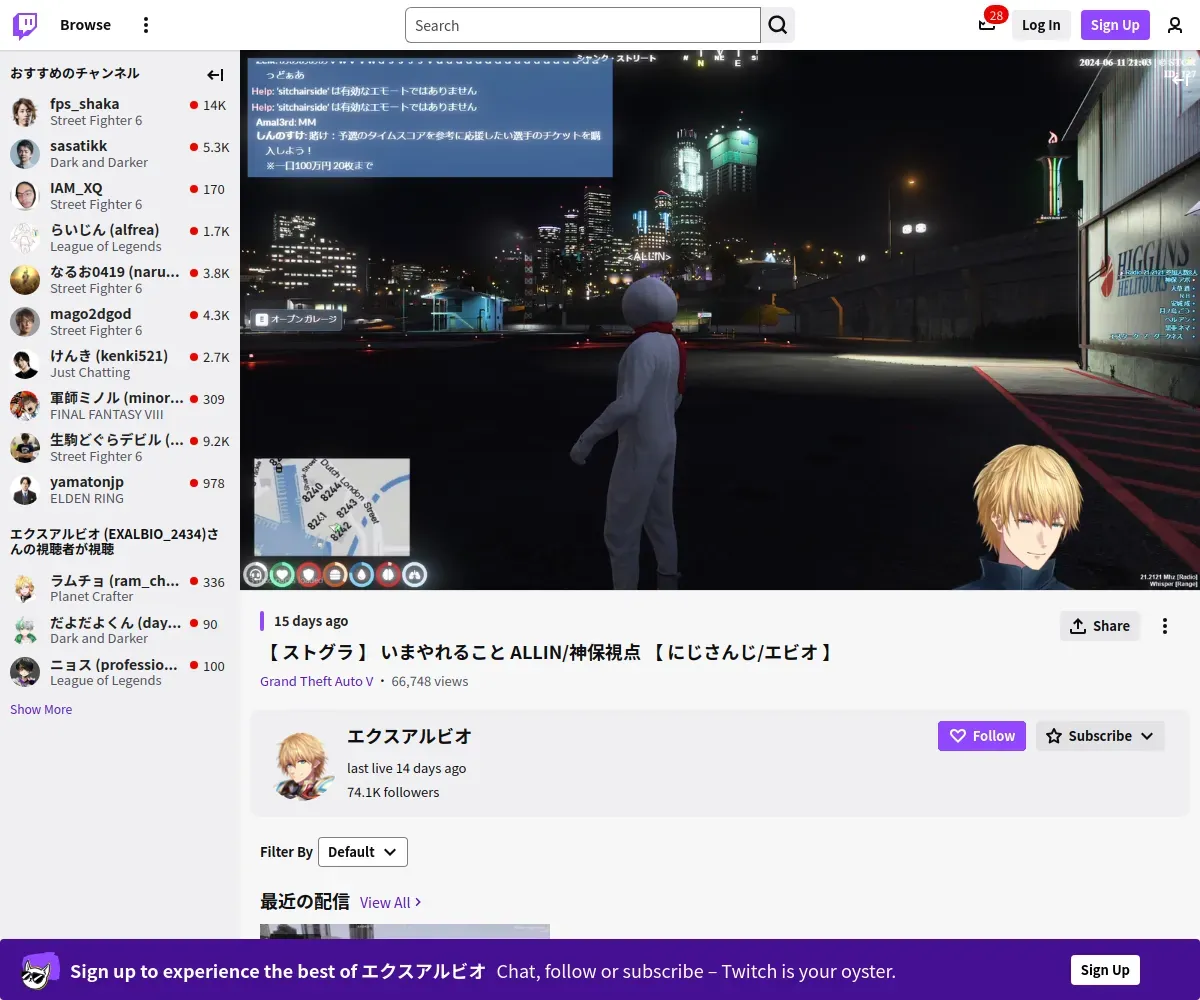Open the three-dot menu beside Browse
The height and width of the screenshot is (1000, 1200).
coord(146,25)
